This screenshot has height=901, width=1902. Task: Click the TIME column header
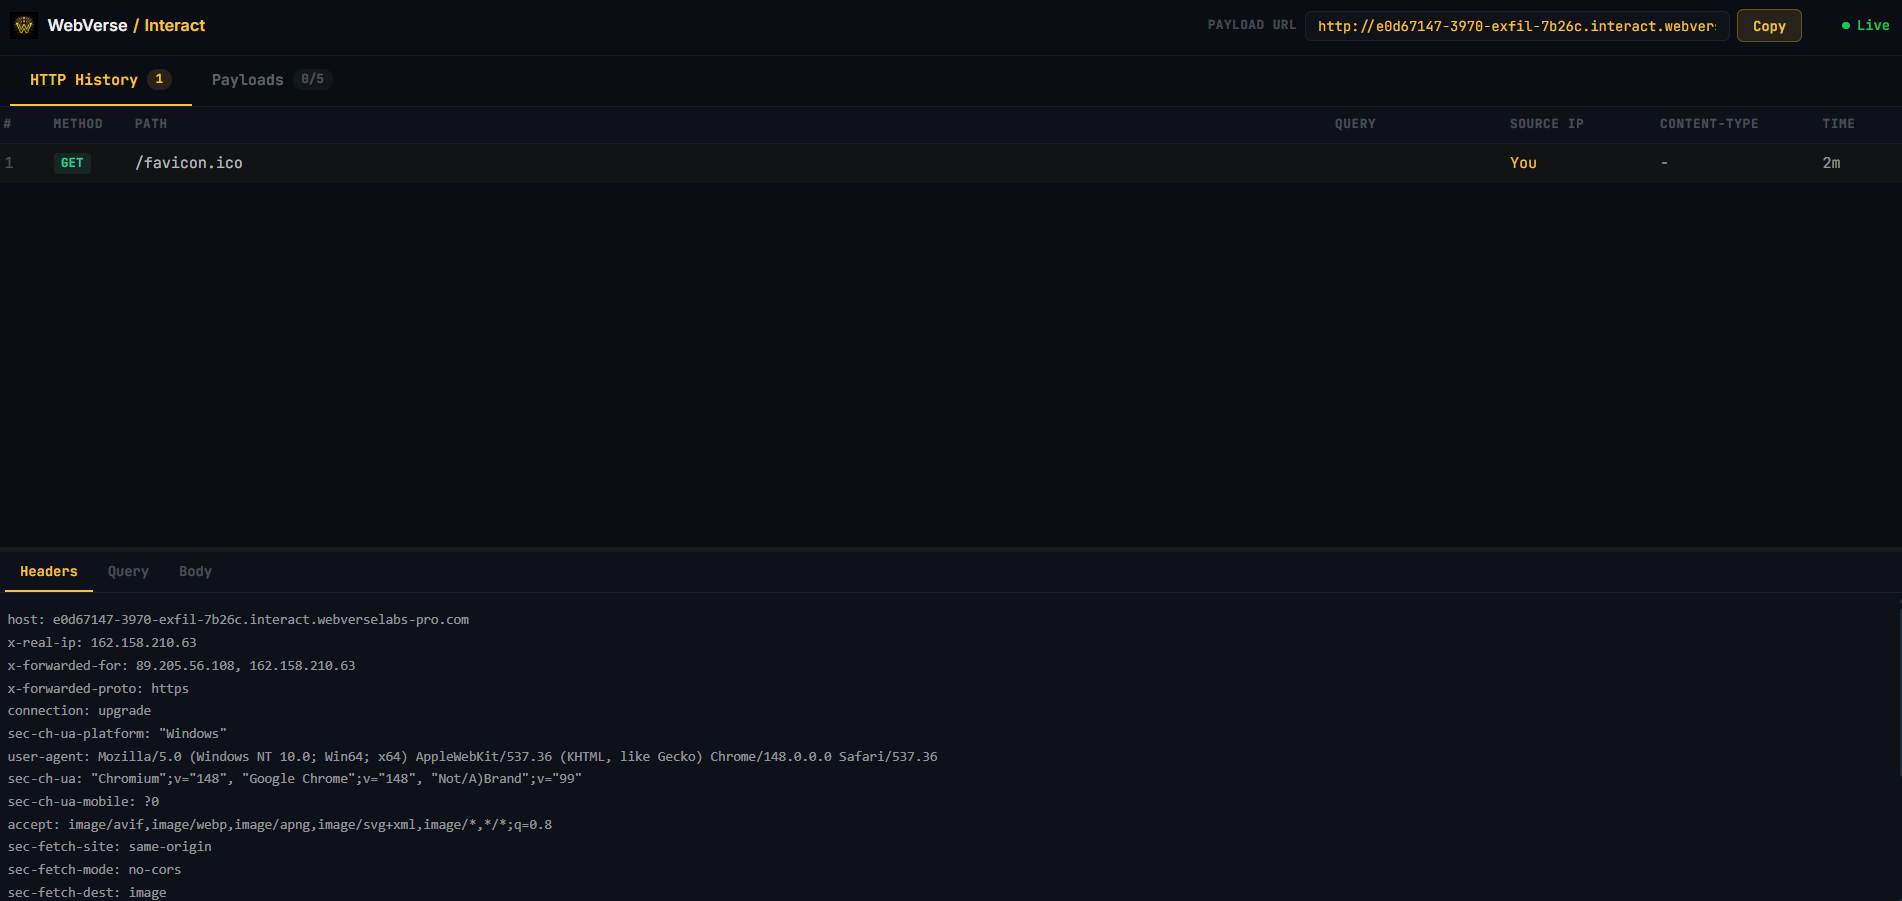pyautogui.click(x=1838, y=124)
